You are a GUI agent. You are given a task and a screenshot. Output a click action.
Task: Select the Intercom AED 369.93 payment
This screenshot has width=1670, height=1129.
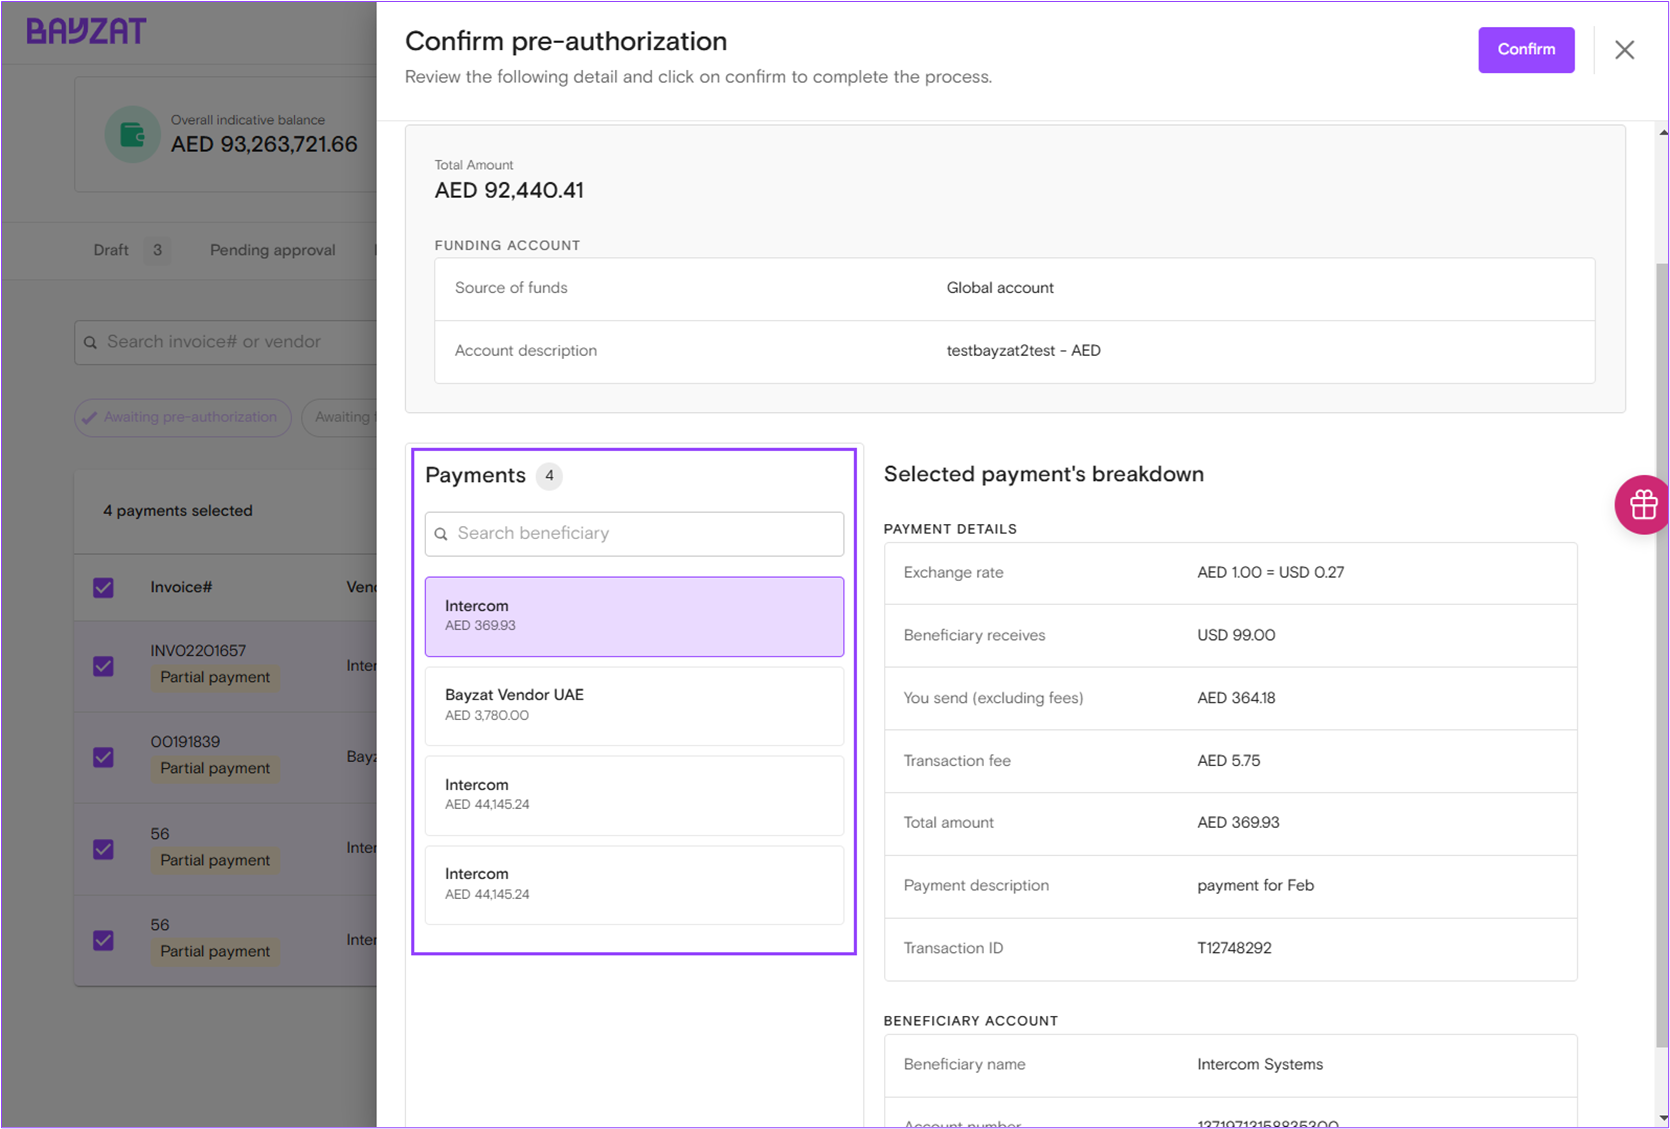(634, 616)
